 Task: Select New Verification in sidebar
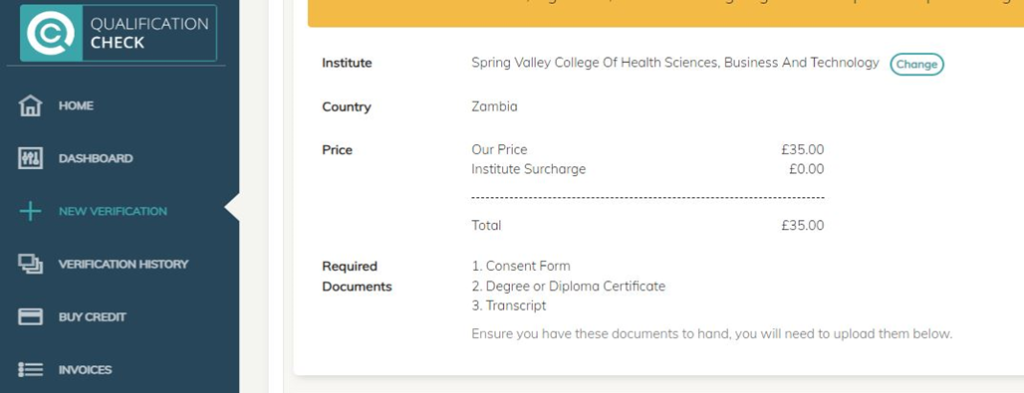112,212
